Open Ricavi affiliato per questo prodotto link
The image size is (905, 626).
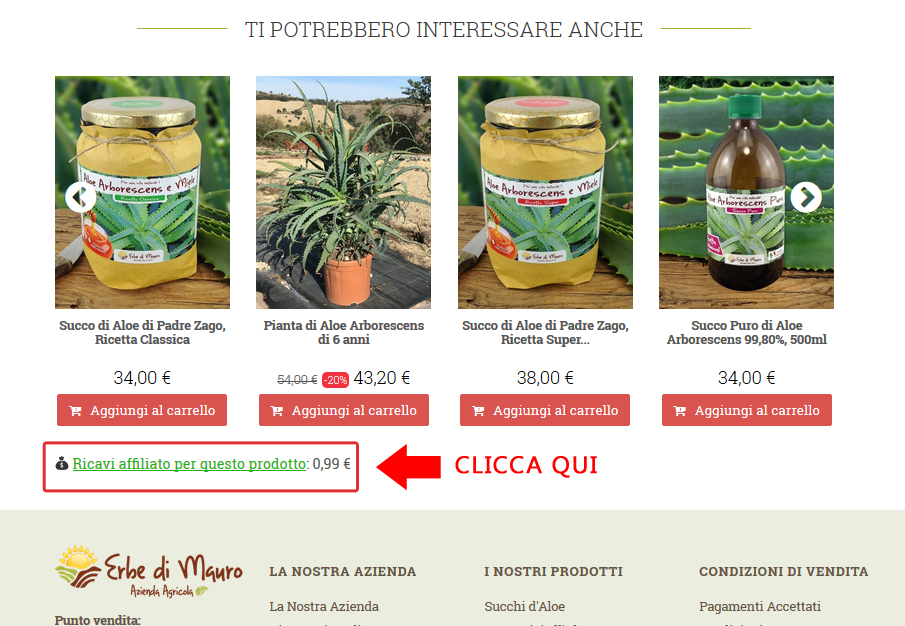189,464
